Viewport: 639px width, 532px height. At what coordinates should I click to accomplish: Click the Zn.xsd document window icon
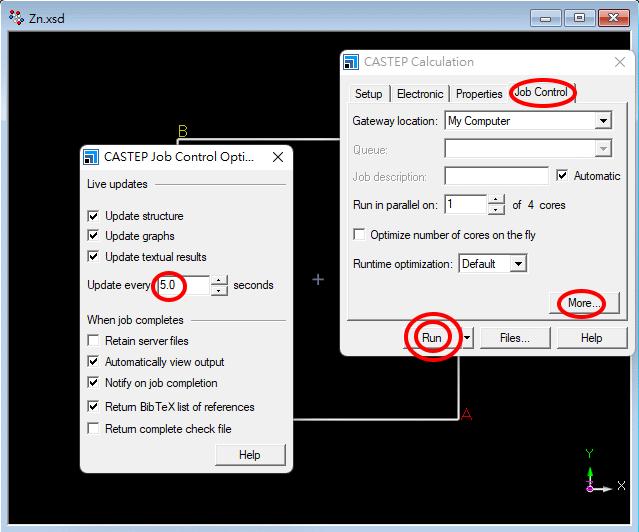(x=16, y=17)
